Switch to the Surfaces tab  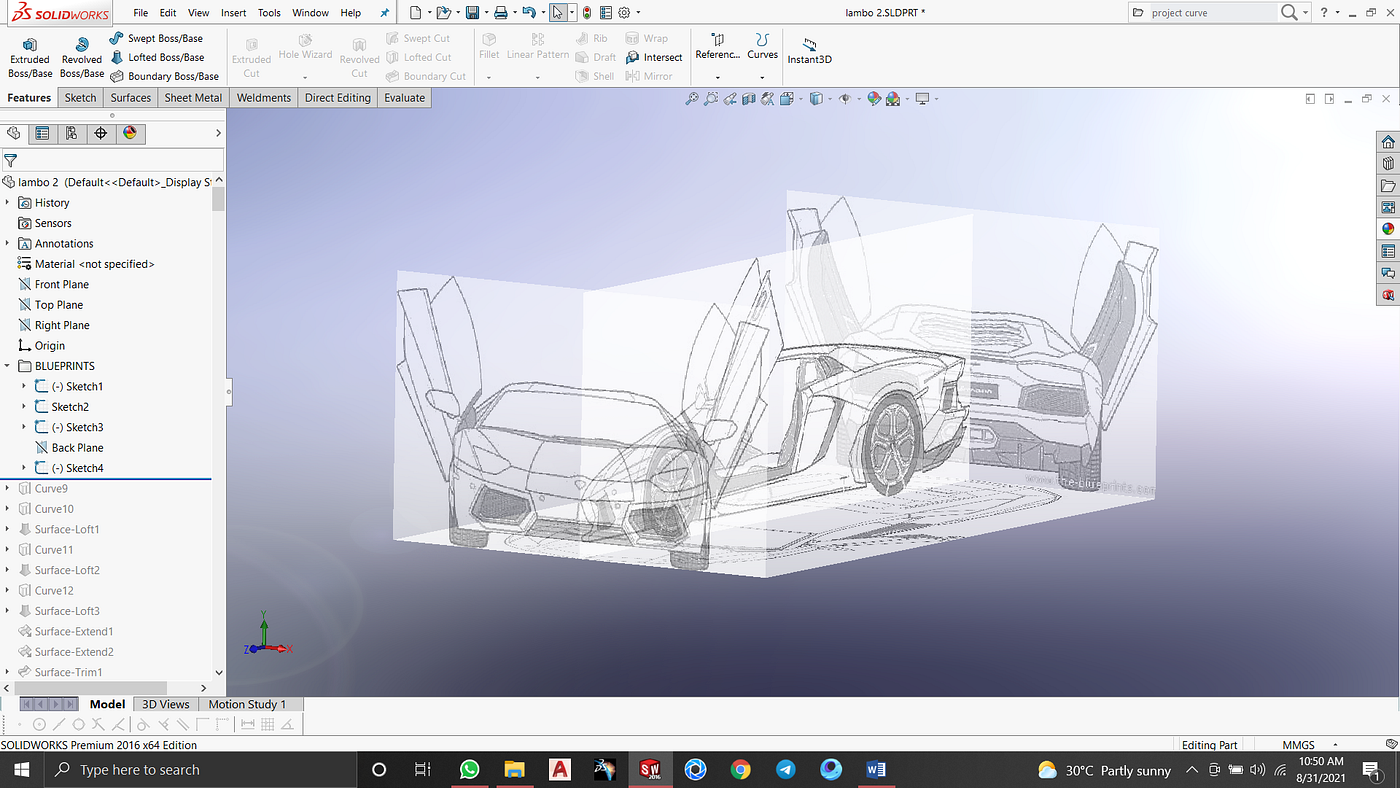(x=130, y=98)
